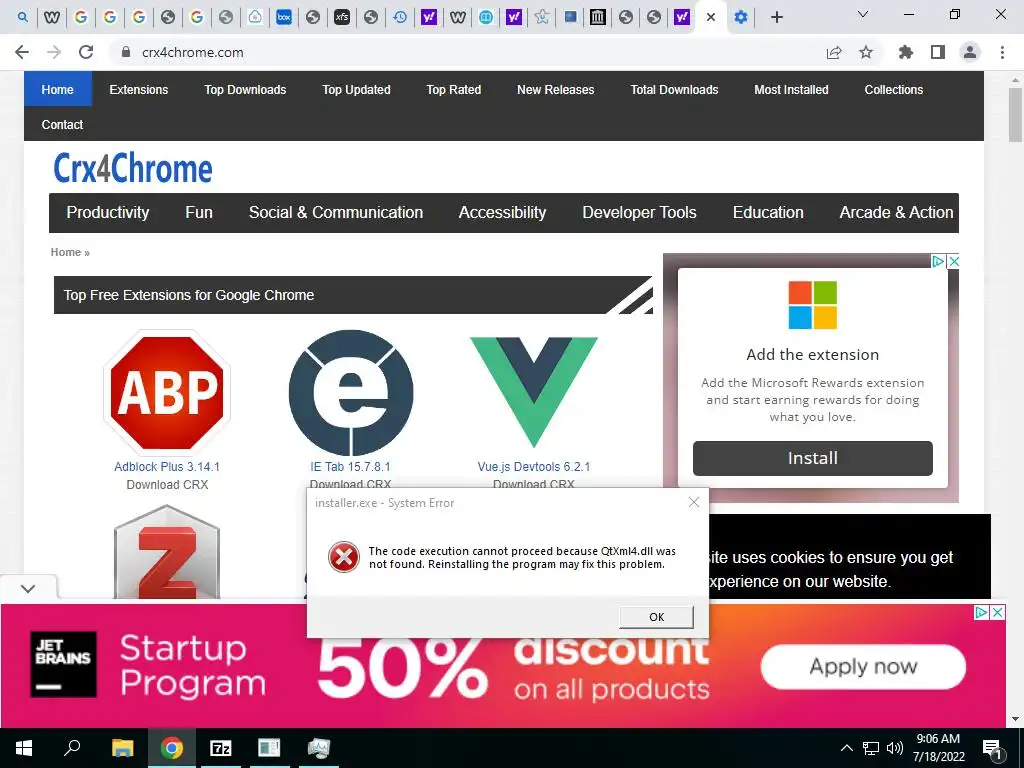This screenshot has height=768, width=1024.
Task: Open the Chrome three-dot menu
Action: pos(1002,52)
